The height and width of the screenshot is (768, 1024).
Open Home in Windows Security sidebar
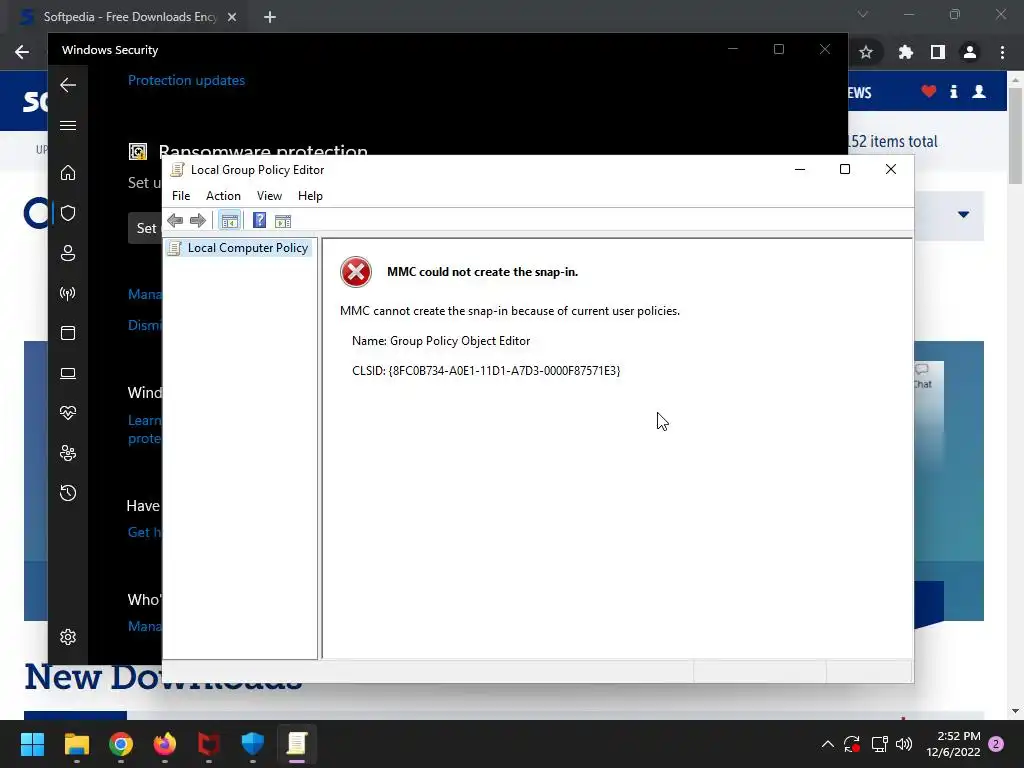point(68,172)
